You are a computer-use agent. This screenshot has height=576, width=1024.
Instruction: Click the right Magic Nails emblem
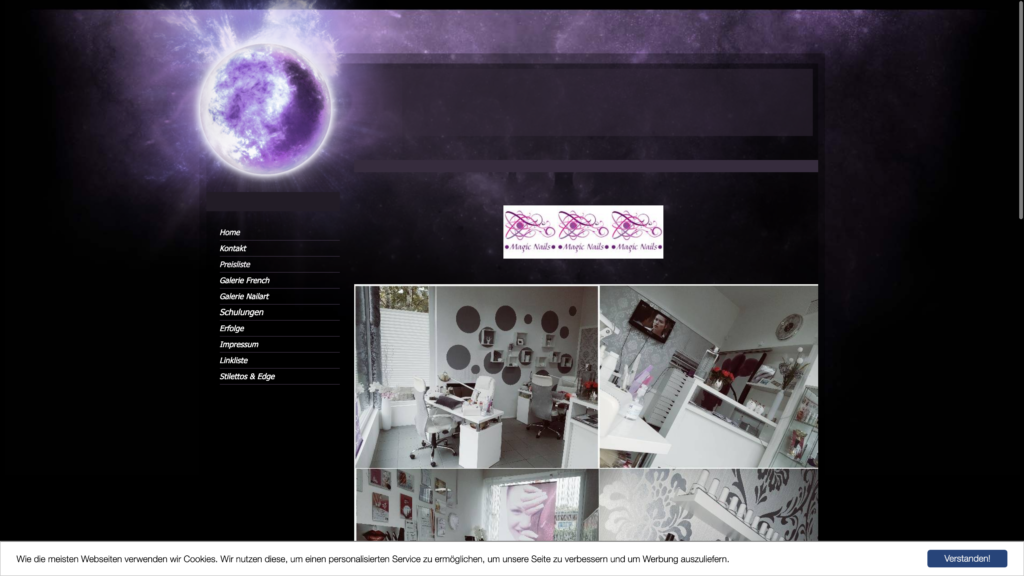point(636,232)
